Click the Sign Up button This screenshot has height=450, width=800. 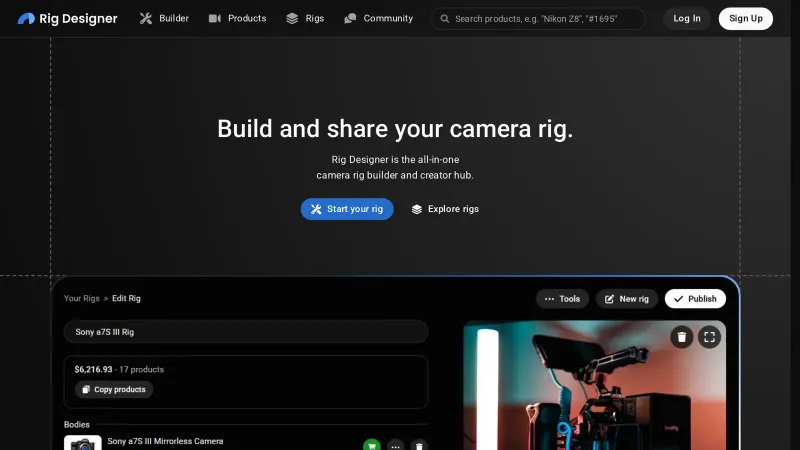pos(745,19)
